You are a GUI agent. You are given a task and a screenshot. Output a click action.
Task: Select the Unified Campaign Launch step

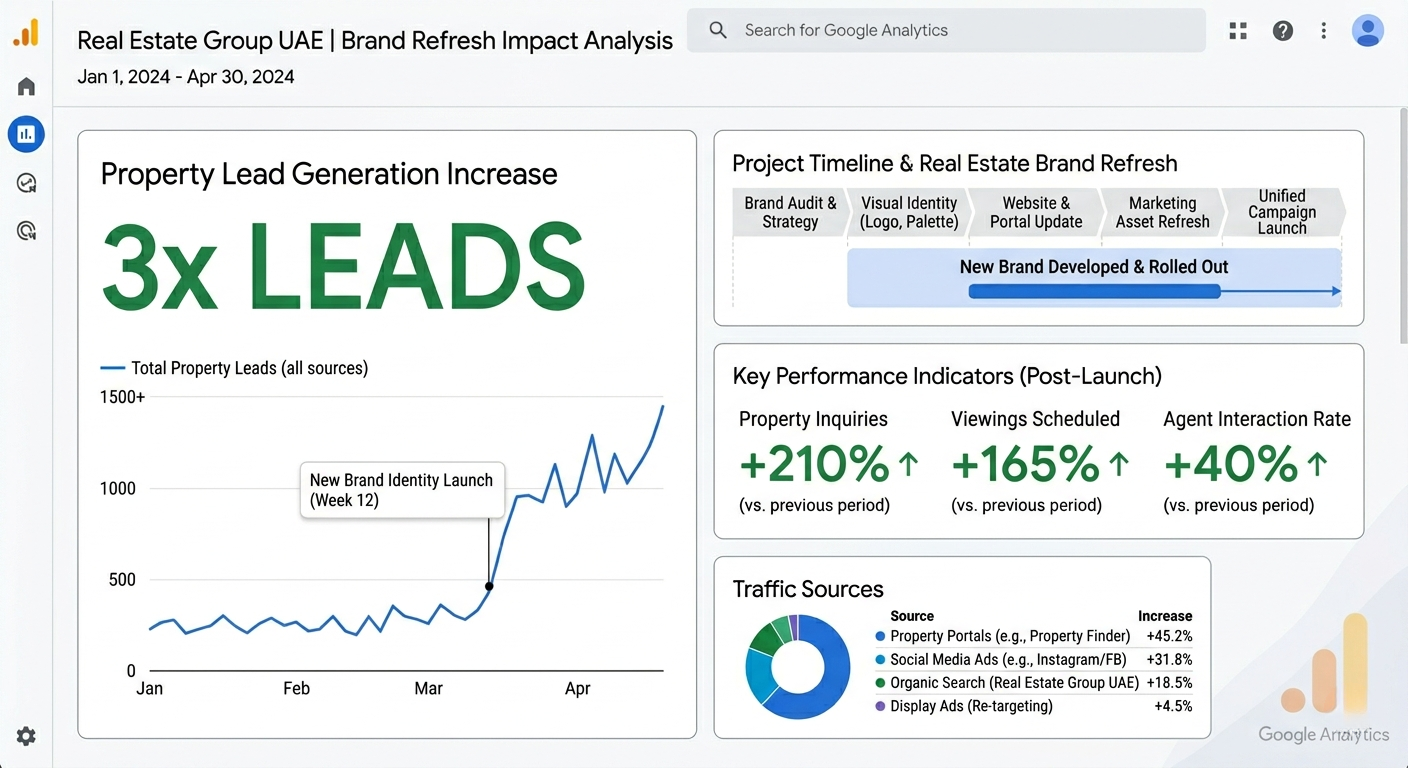(x=1283, y=212)
